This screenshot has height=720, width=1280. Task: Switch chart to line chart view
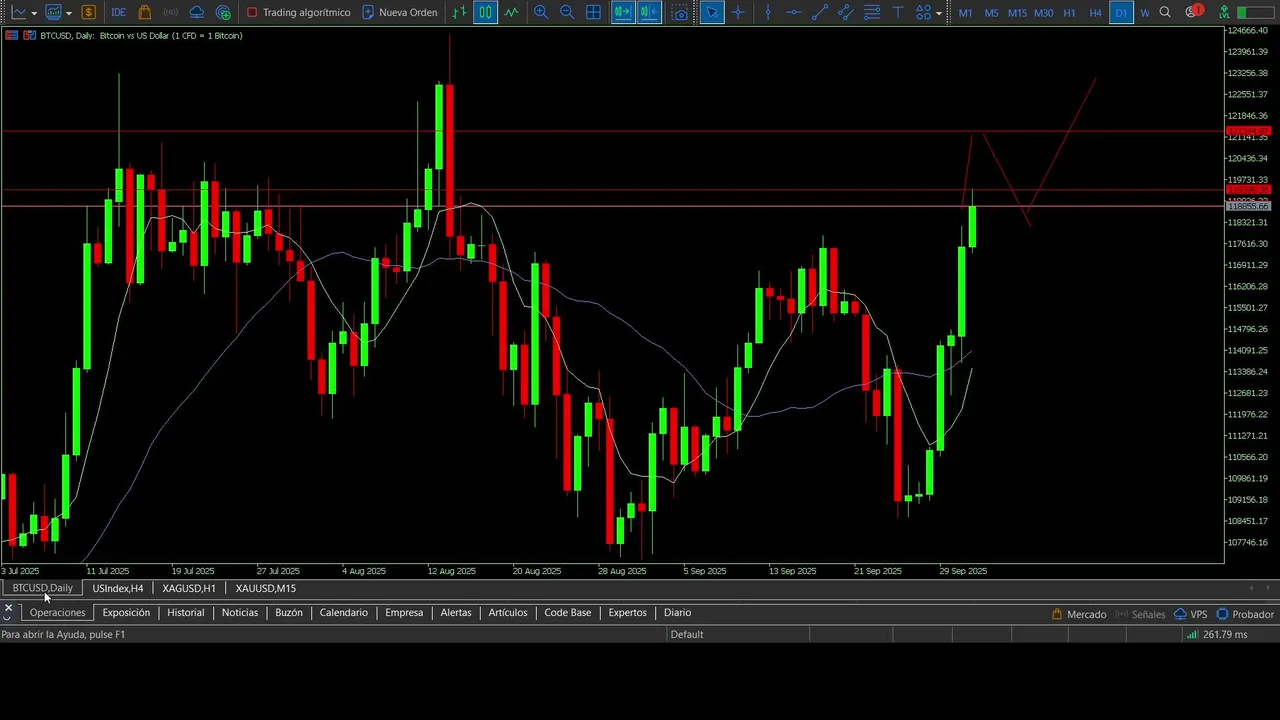[511, 12]
